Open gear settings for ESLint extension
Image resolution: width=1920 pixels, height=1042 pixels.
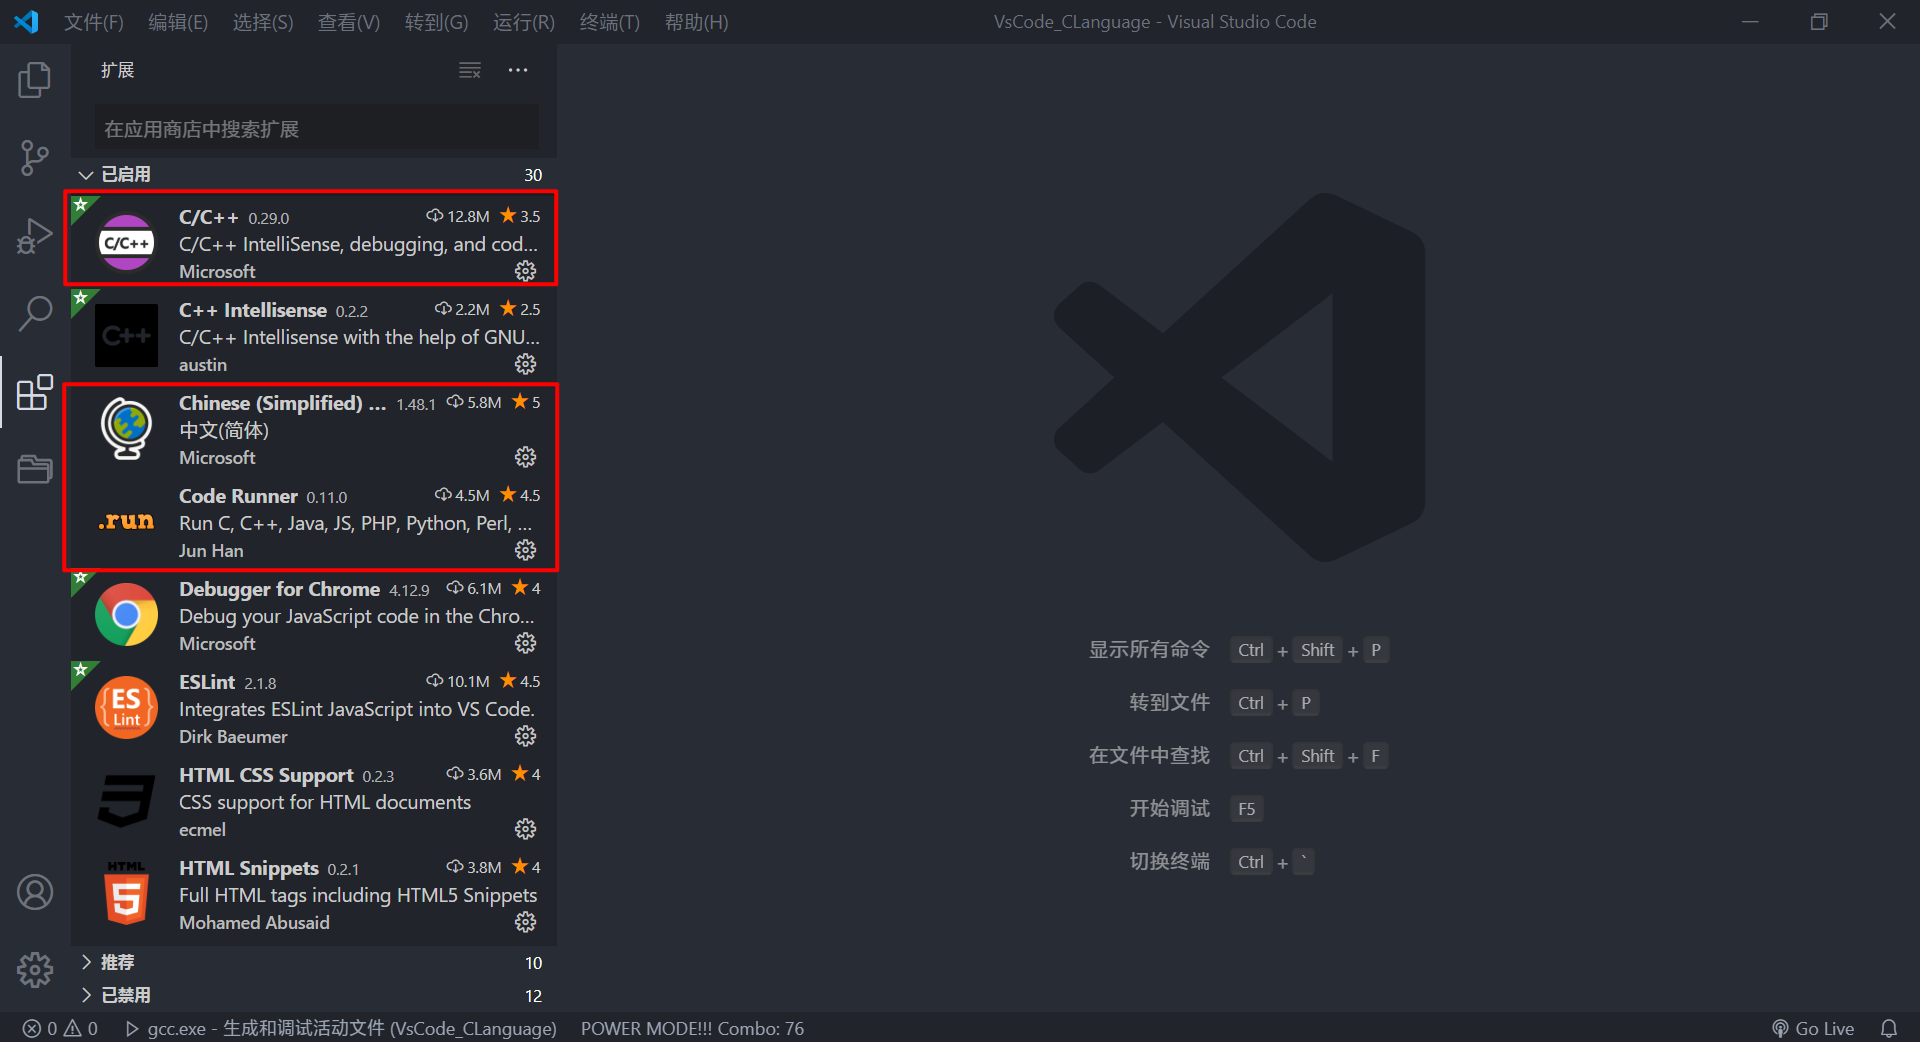pos(525,736)
